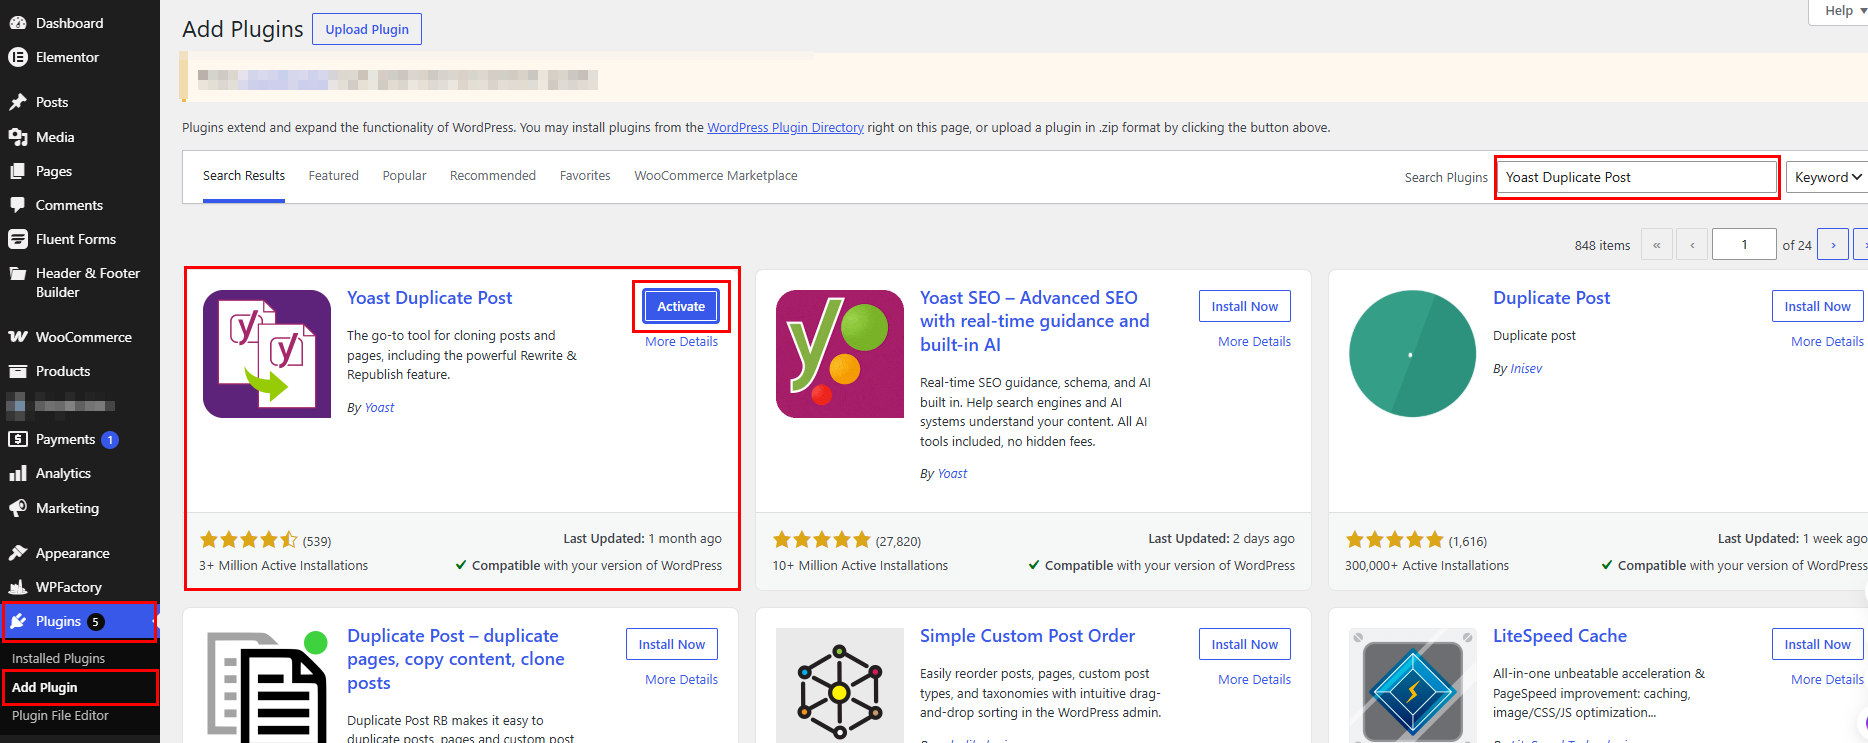This screenshot has width=1868, height=743.
Task: Switch to the Recommended tab
Action: (x=493, y=176)
